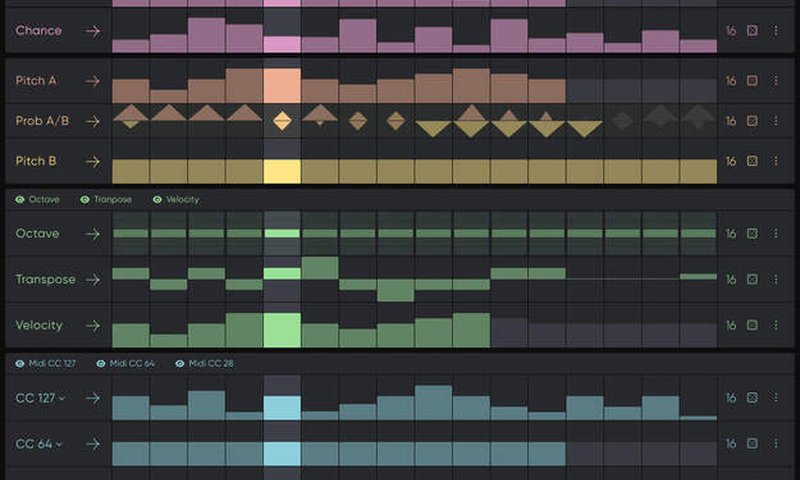Toggle visibility of the Octave lane
Image resolution: width=800 pixels, height=480 pixels.
coord(21,200)
